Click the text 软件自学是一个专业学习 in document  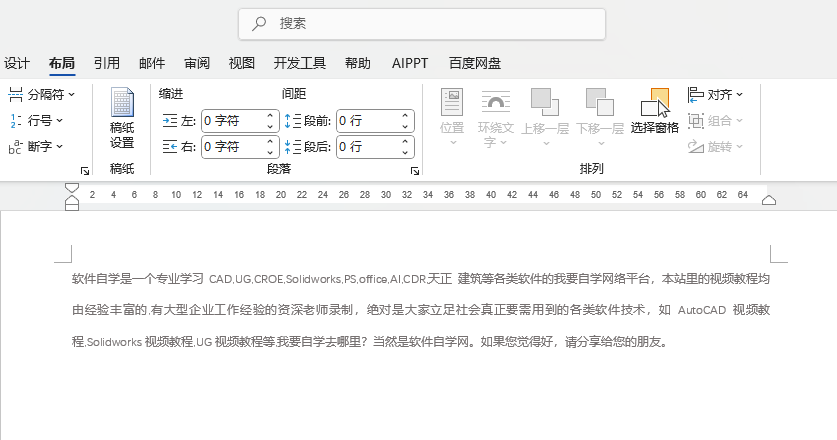point(138,279)
